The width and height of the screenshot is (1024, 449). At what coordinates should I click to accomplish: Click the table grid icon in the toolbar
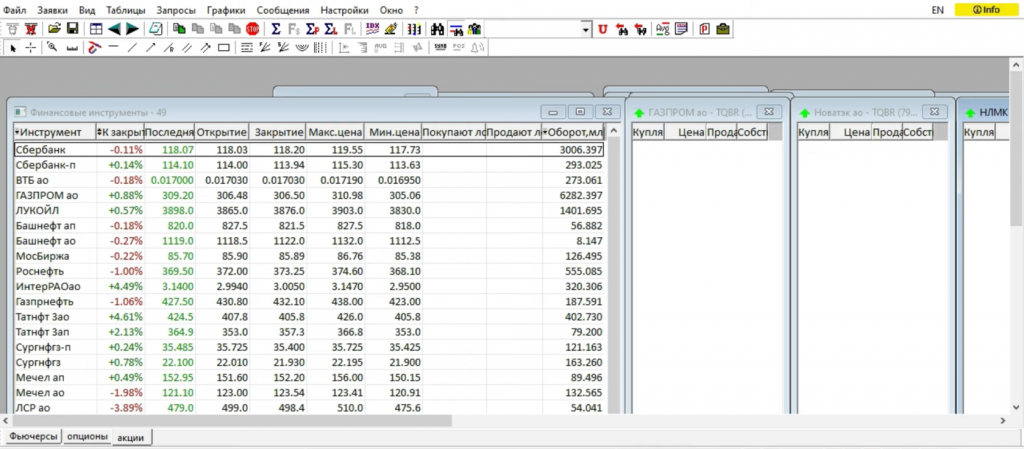tap(96, 29)
